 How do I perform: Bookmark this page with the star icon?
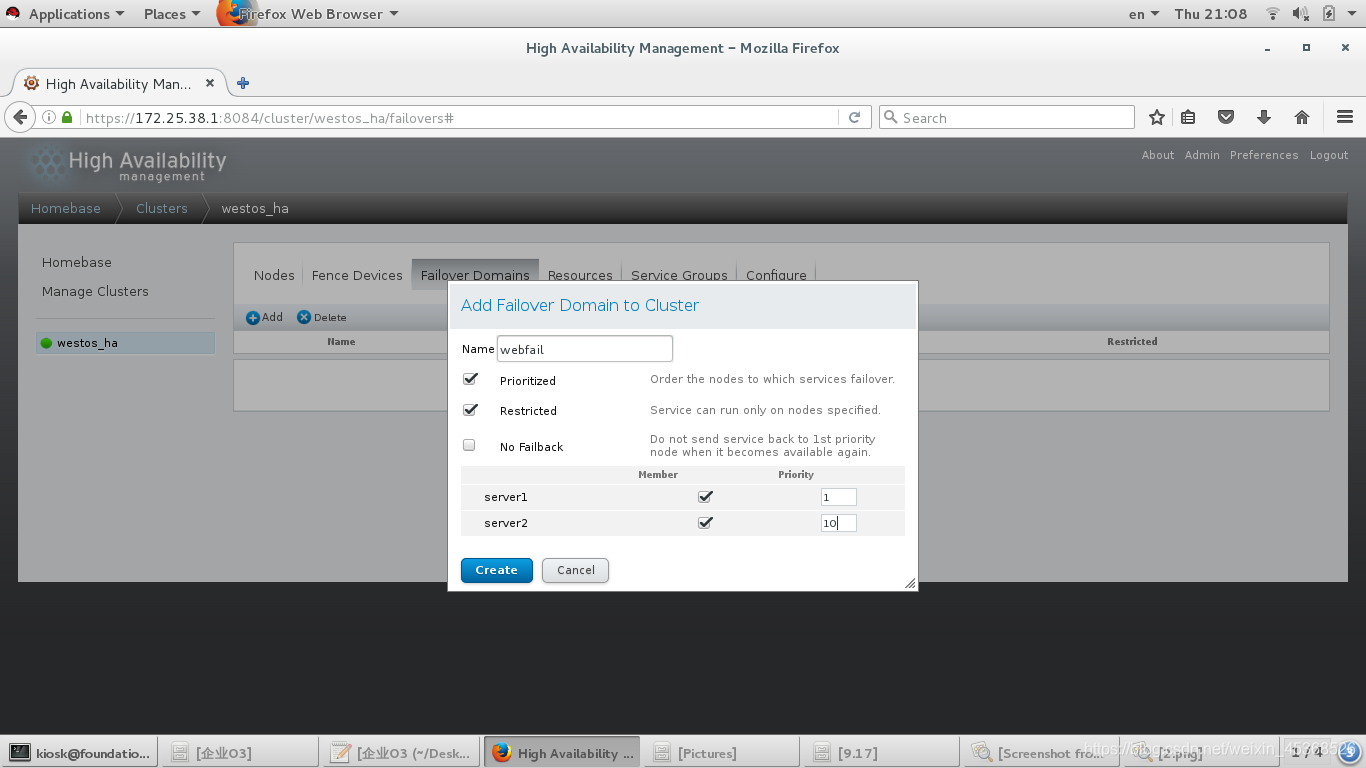1157,117
